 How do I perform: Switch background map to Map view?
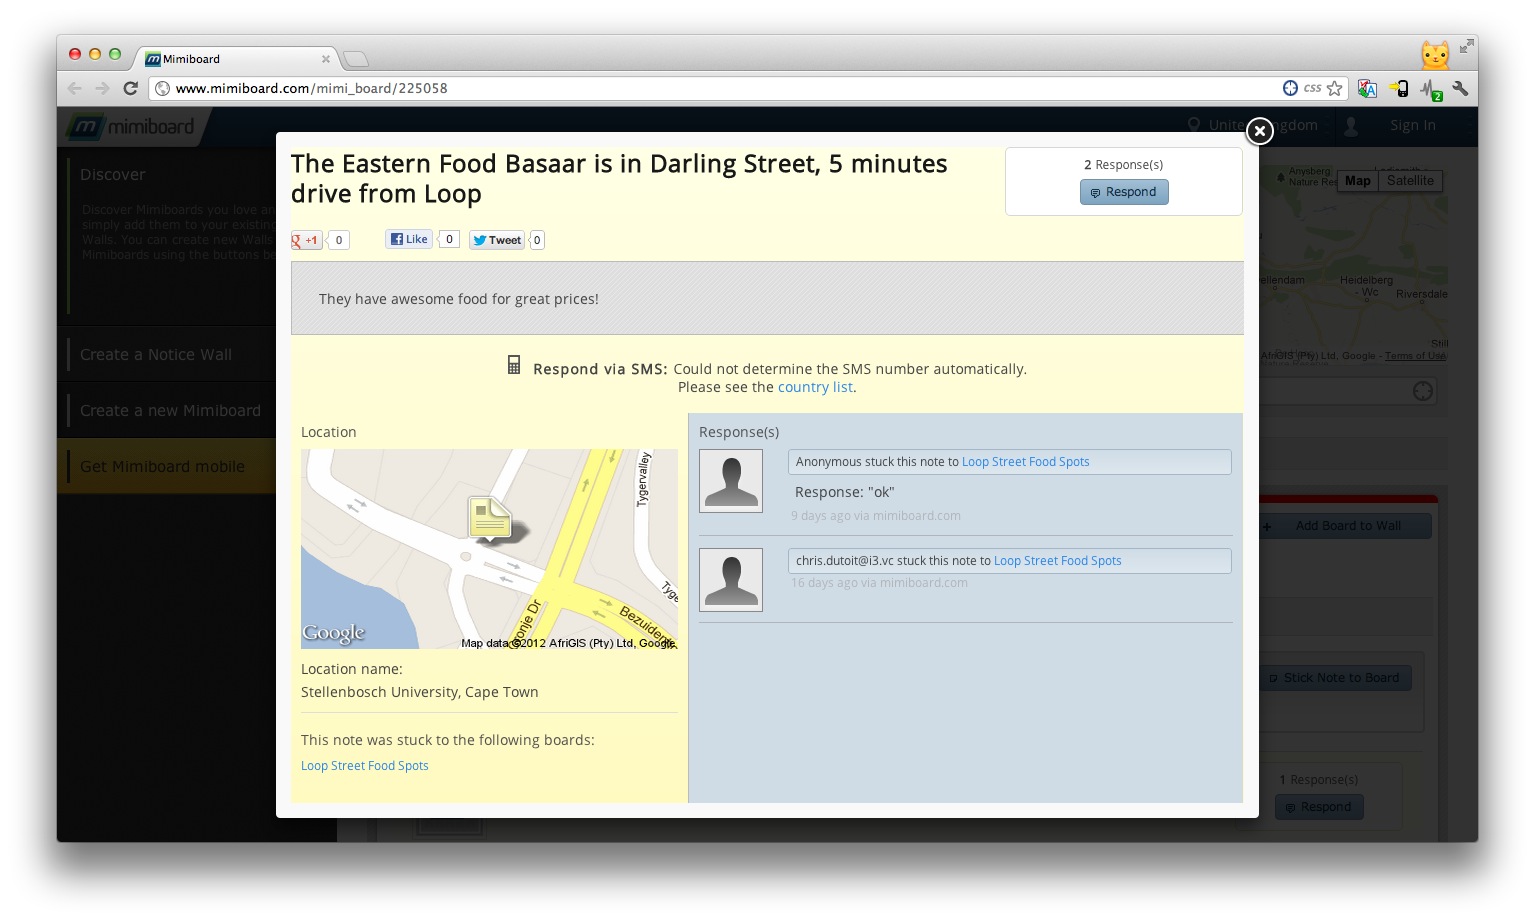pos(1357,181)
